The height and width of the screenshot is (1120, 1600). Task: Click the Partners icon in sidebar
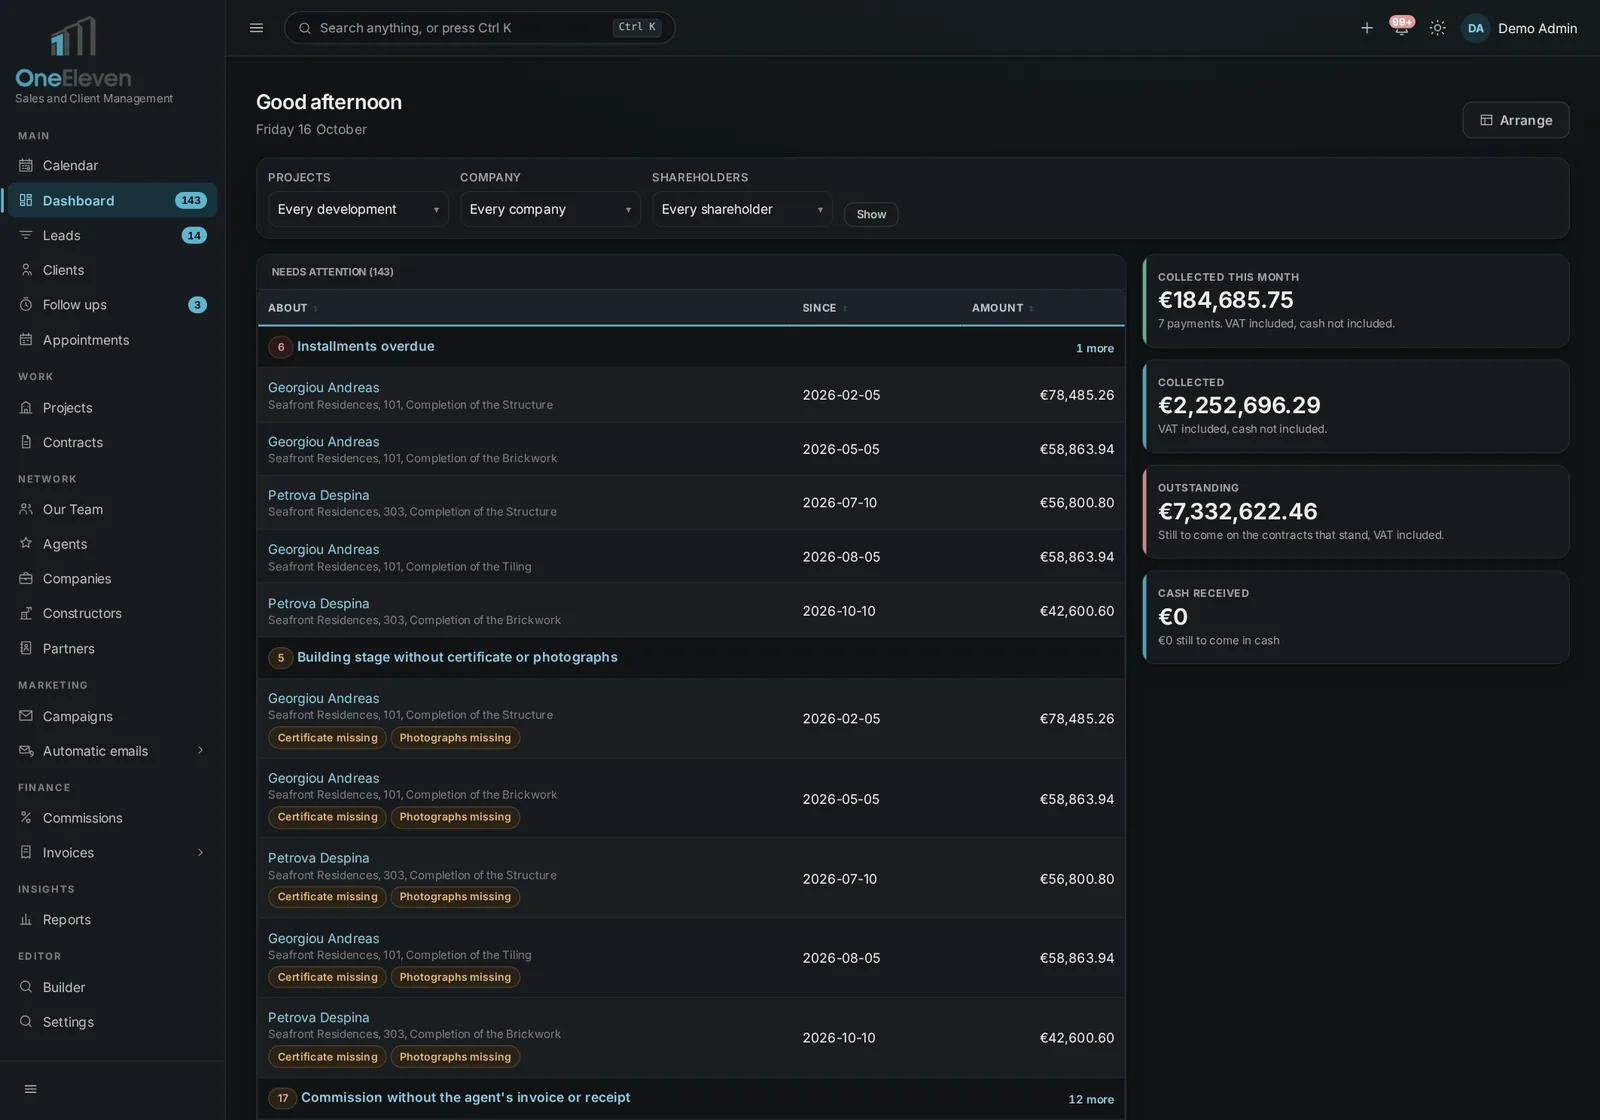26,648
